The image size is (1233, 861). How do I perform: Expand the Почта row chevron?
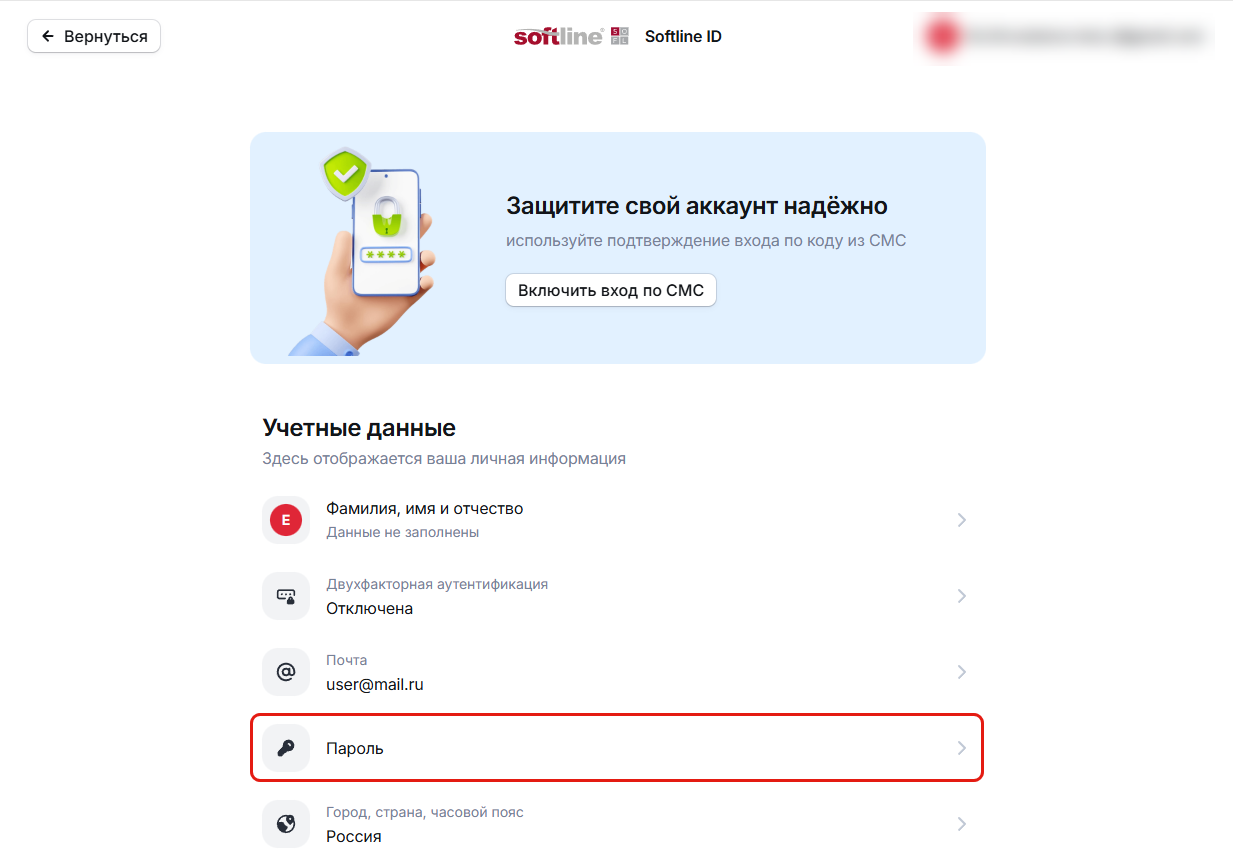(x=961, y=672)
